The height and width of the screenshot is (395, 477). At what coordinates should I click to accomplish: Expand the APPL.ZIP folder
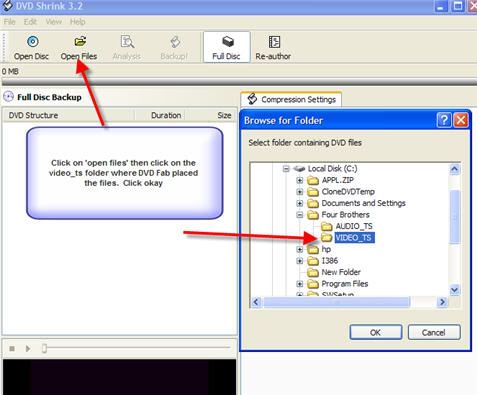[x=300, y=180]
